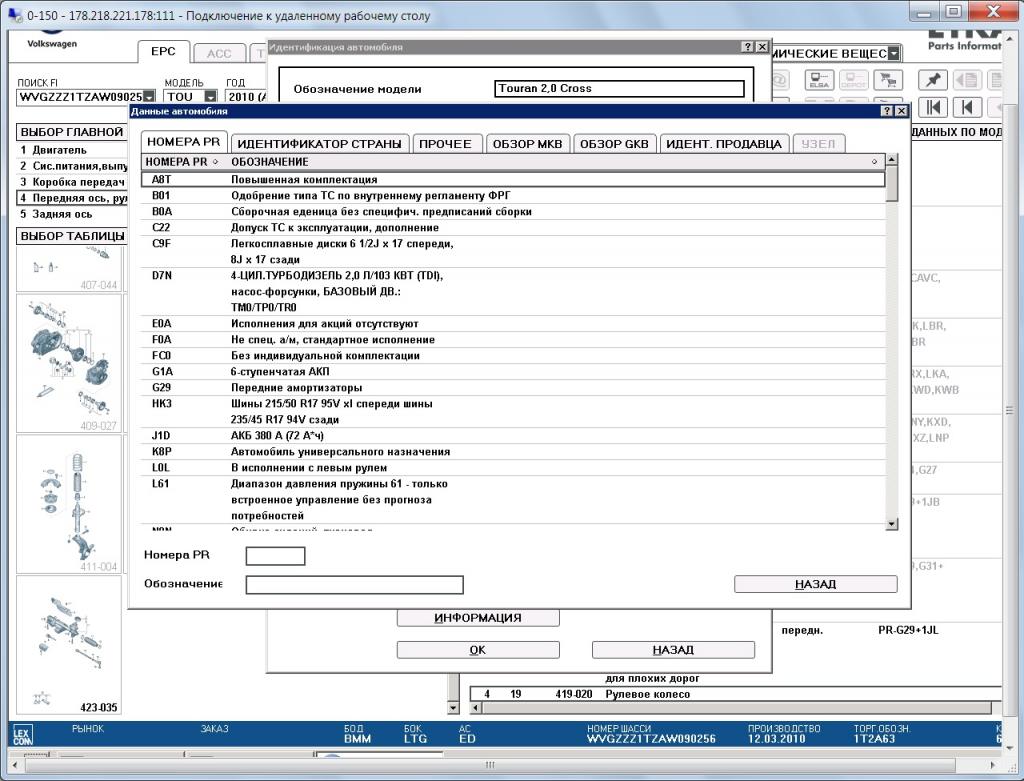The height and width of the screenshot is (781, 1024).
Task: Select PR row L0L левым рулем
Action: (513, 468)
